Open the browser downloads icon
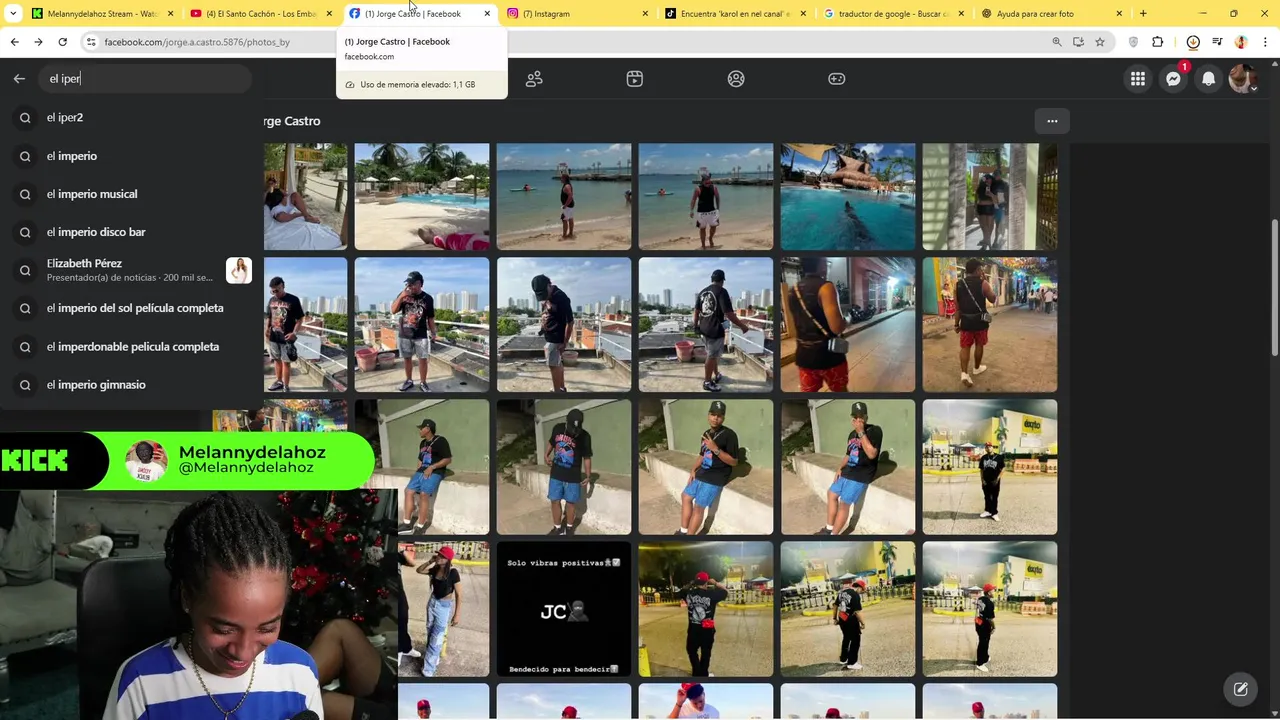 pyautogui.click(x=1193, y=42)
